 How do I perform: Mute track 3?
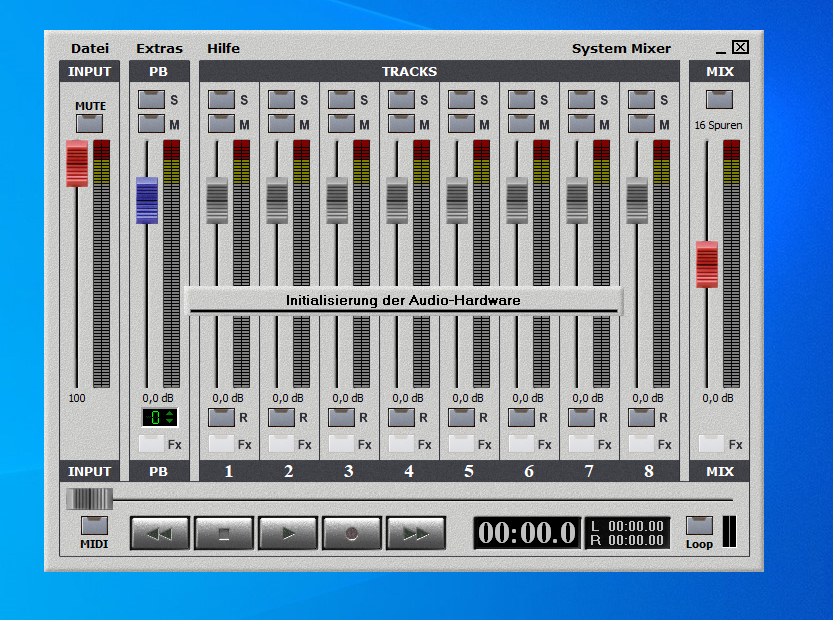point(340,123)
